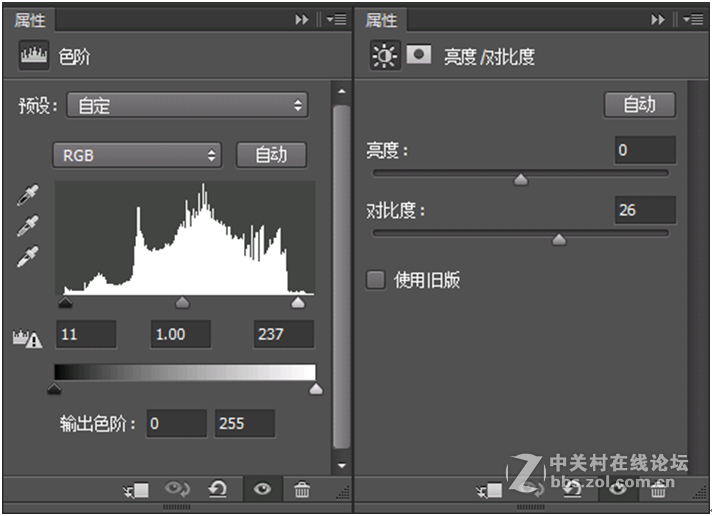Click the highlight input field showing 237
This screenshot has height=516, width=712.
point(284,334)
